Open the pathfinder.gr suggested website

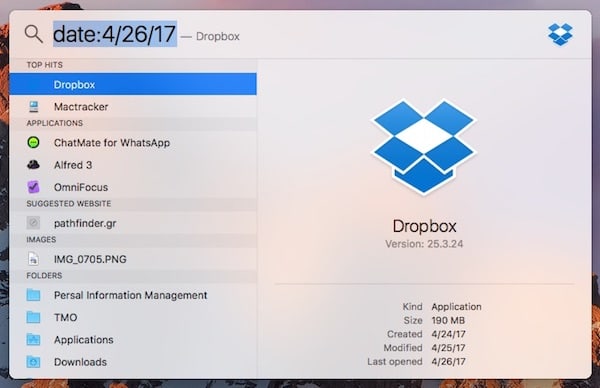point(133,223)
